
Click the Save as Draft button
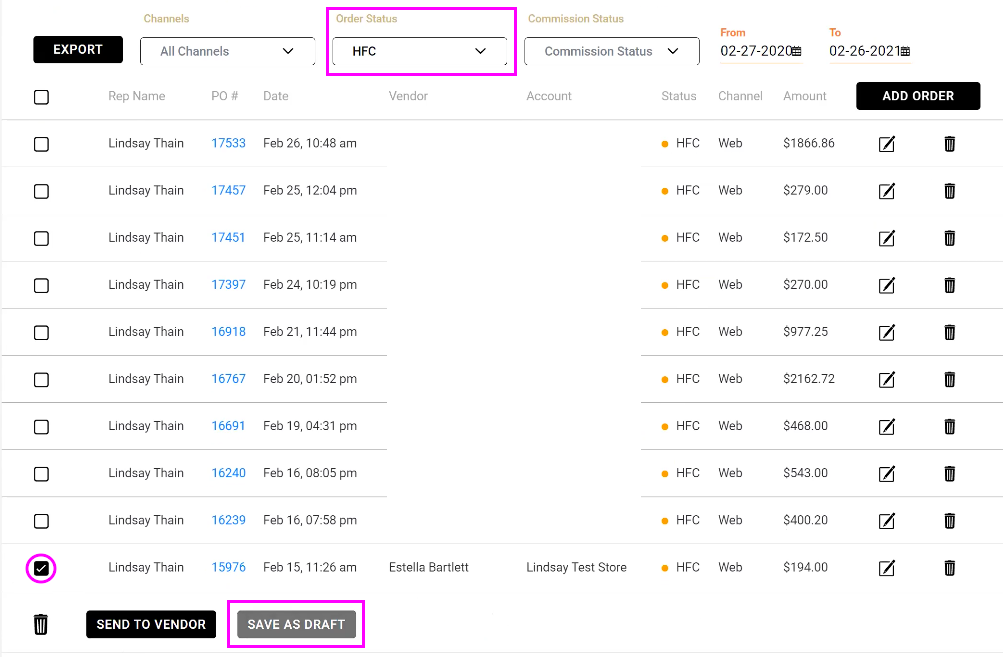pos(296,624)
